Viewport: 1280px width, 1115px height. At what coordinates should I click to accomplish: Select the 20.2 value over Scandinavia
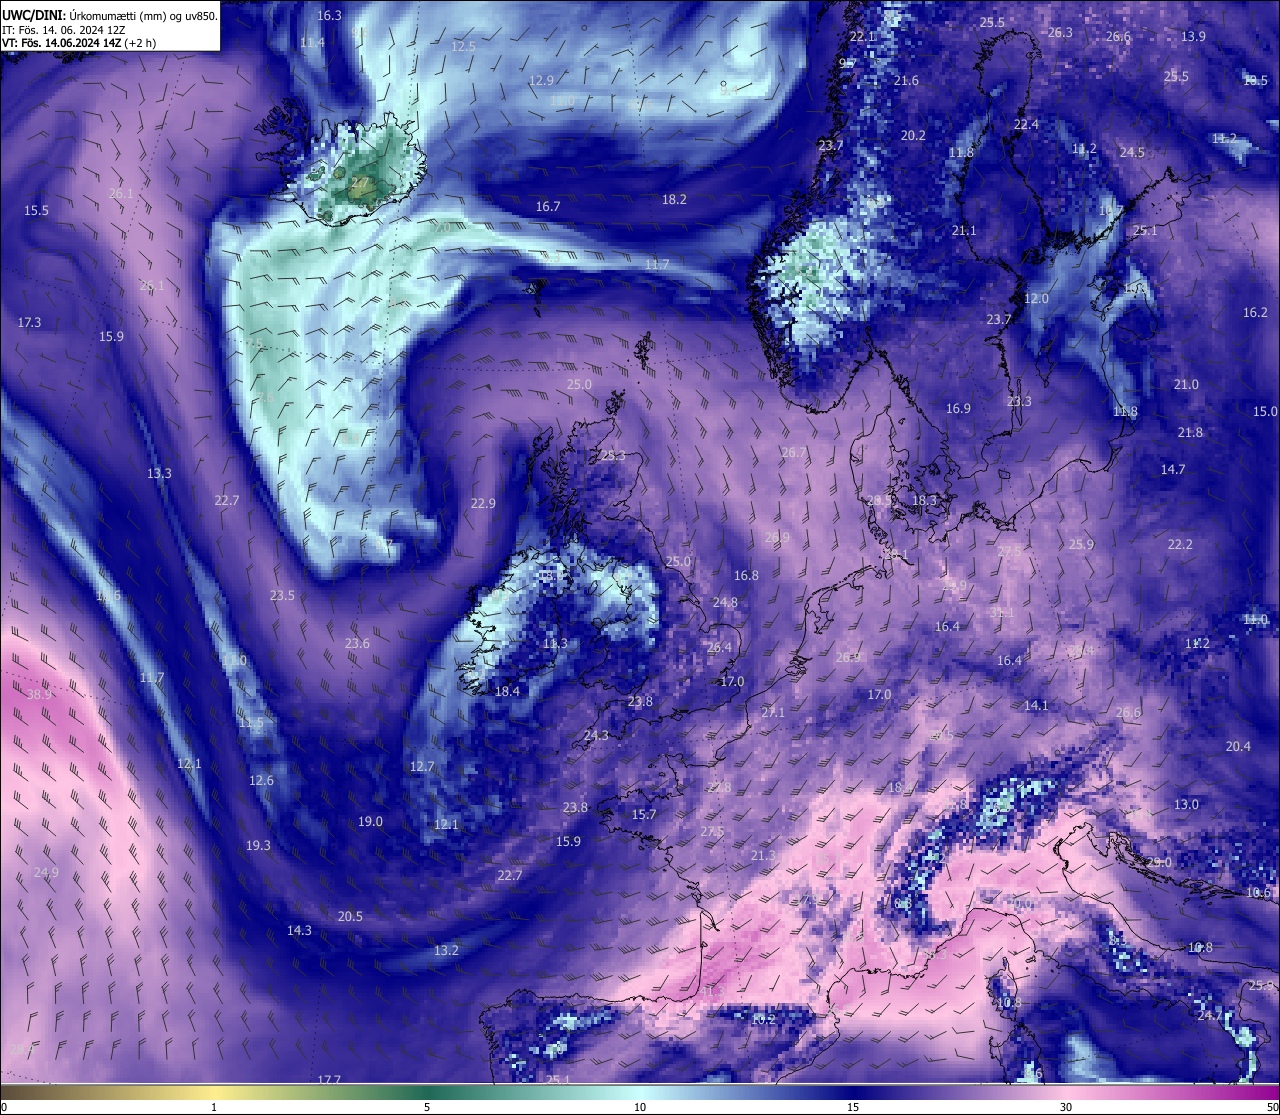pyautogui.click(x=913, y=136)
